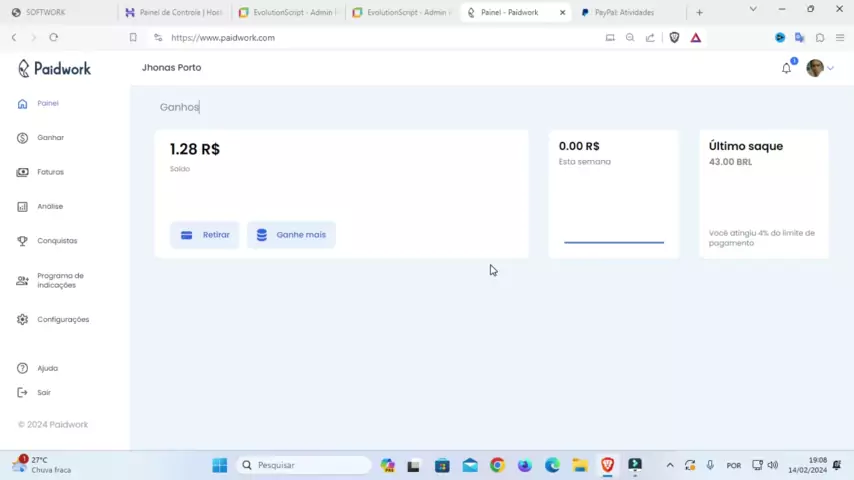Click the Conquistas trophy icon
The image size is (854, 480).
[22, 241]
